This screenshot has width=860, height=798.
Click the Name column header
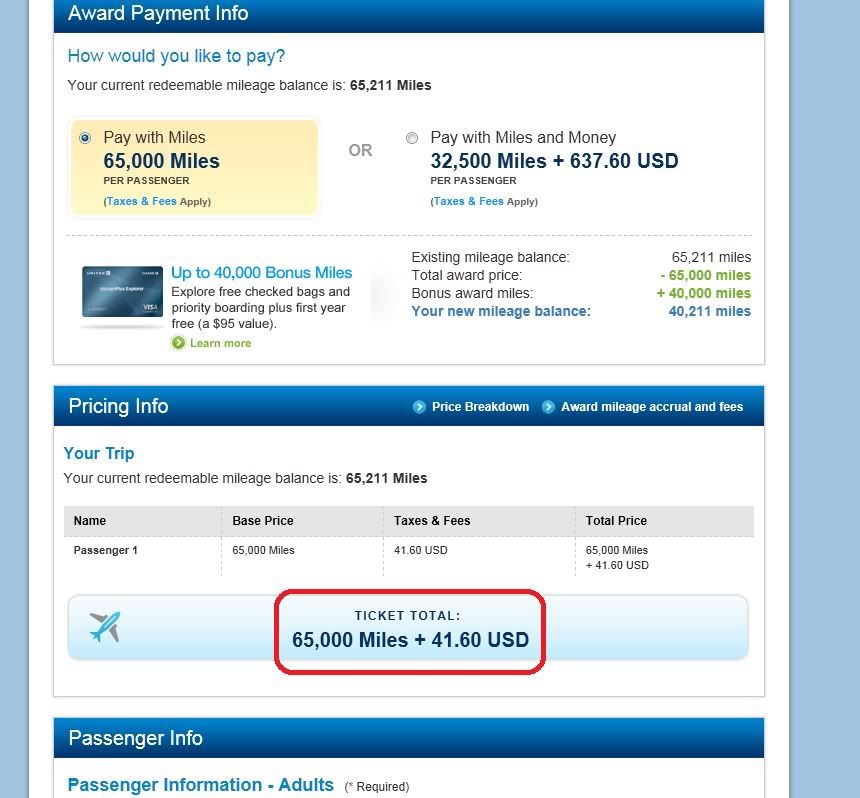click(90, 521)
